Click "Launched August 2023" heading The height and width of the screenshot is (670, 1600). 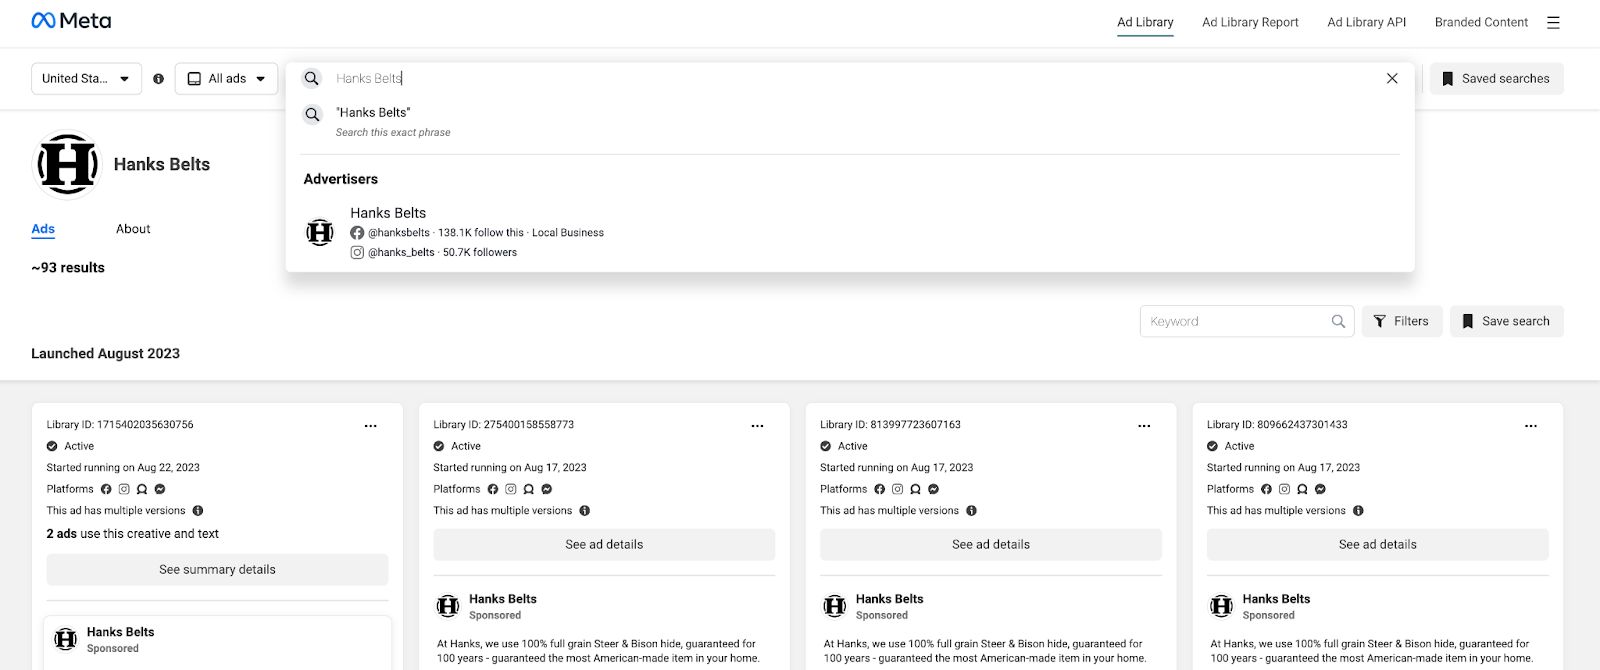tap(105, 354)
